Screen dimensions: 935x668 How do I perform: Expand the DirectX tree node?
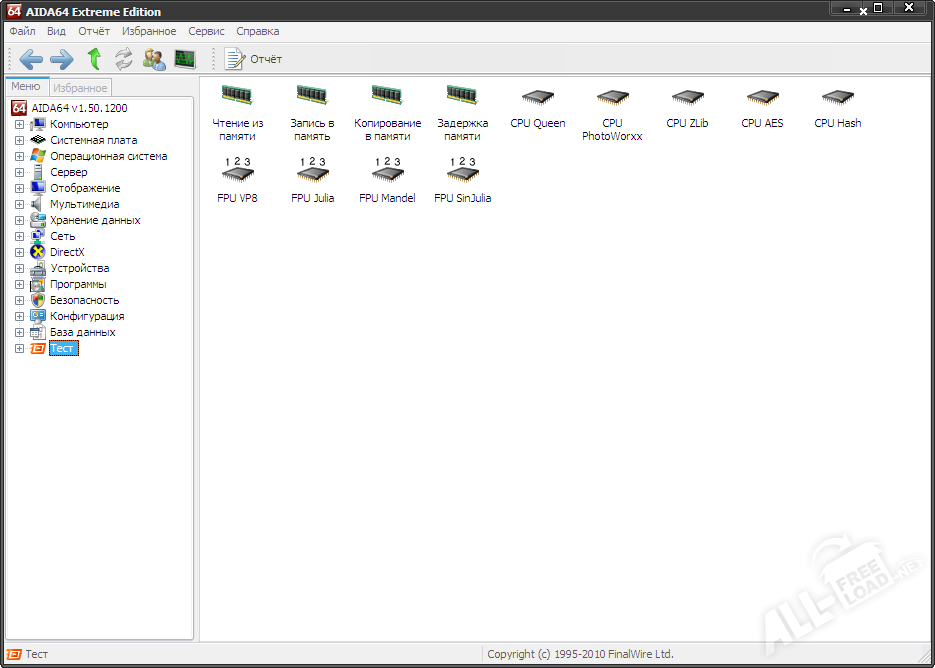[x=19, y=252]
